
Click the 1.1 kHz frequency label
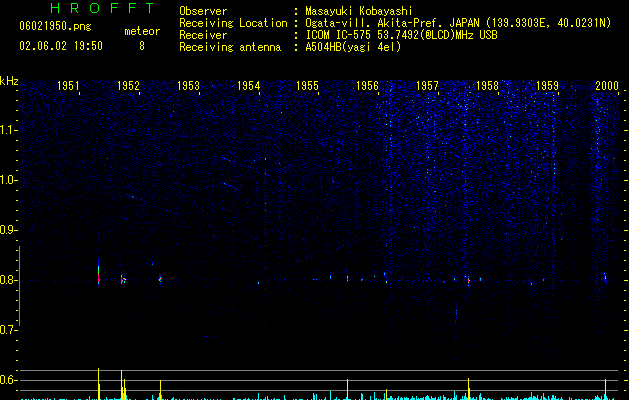pyautogui.click(x=9, y=130)
